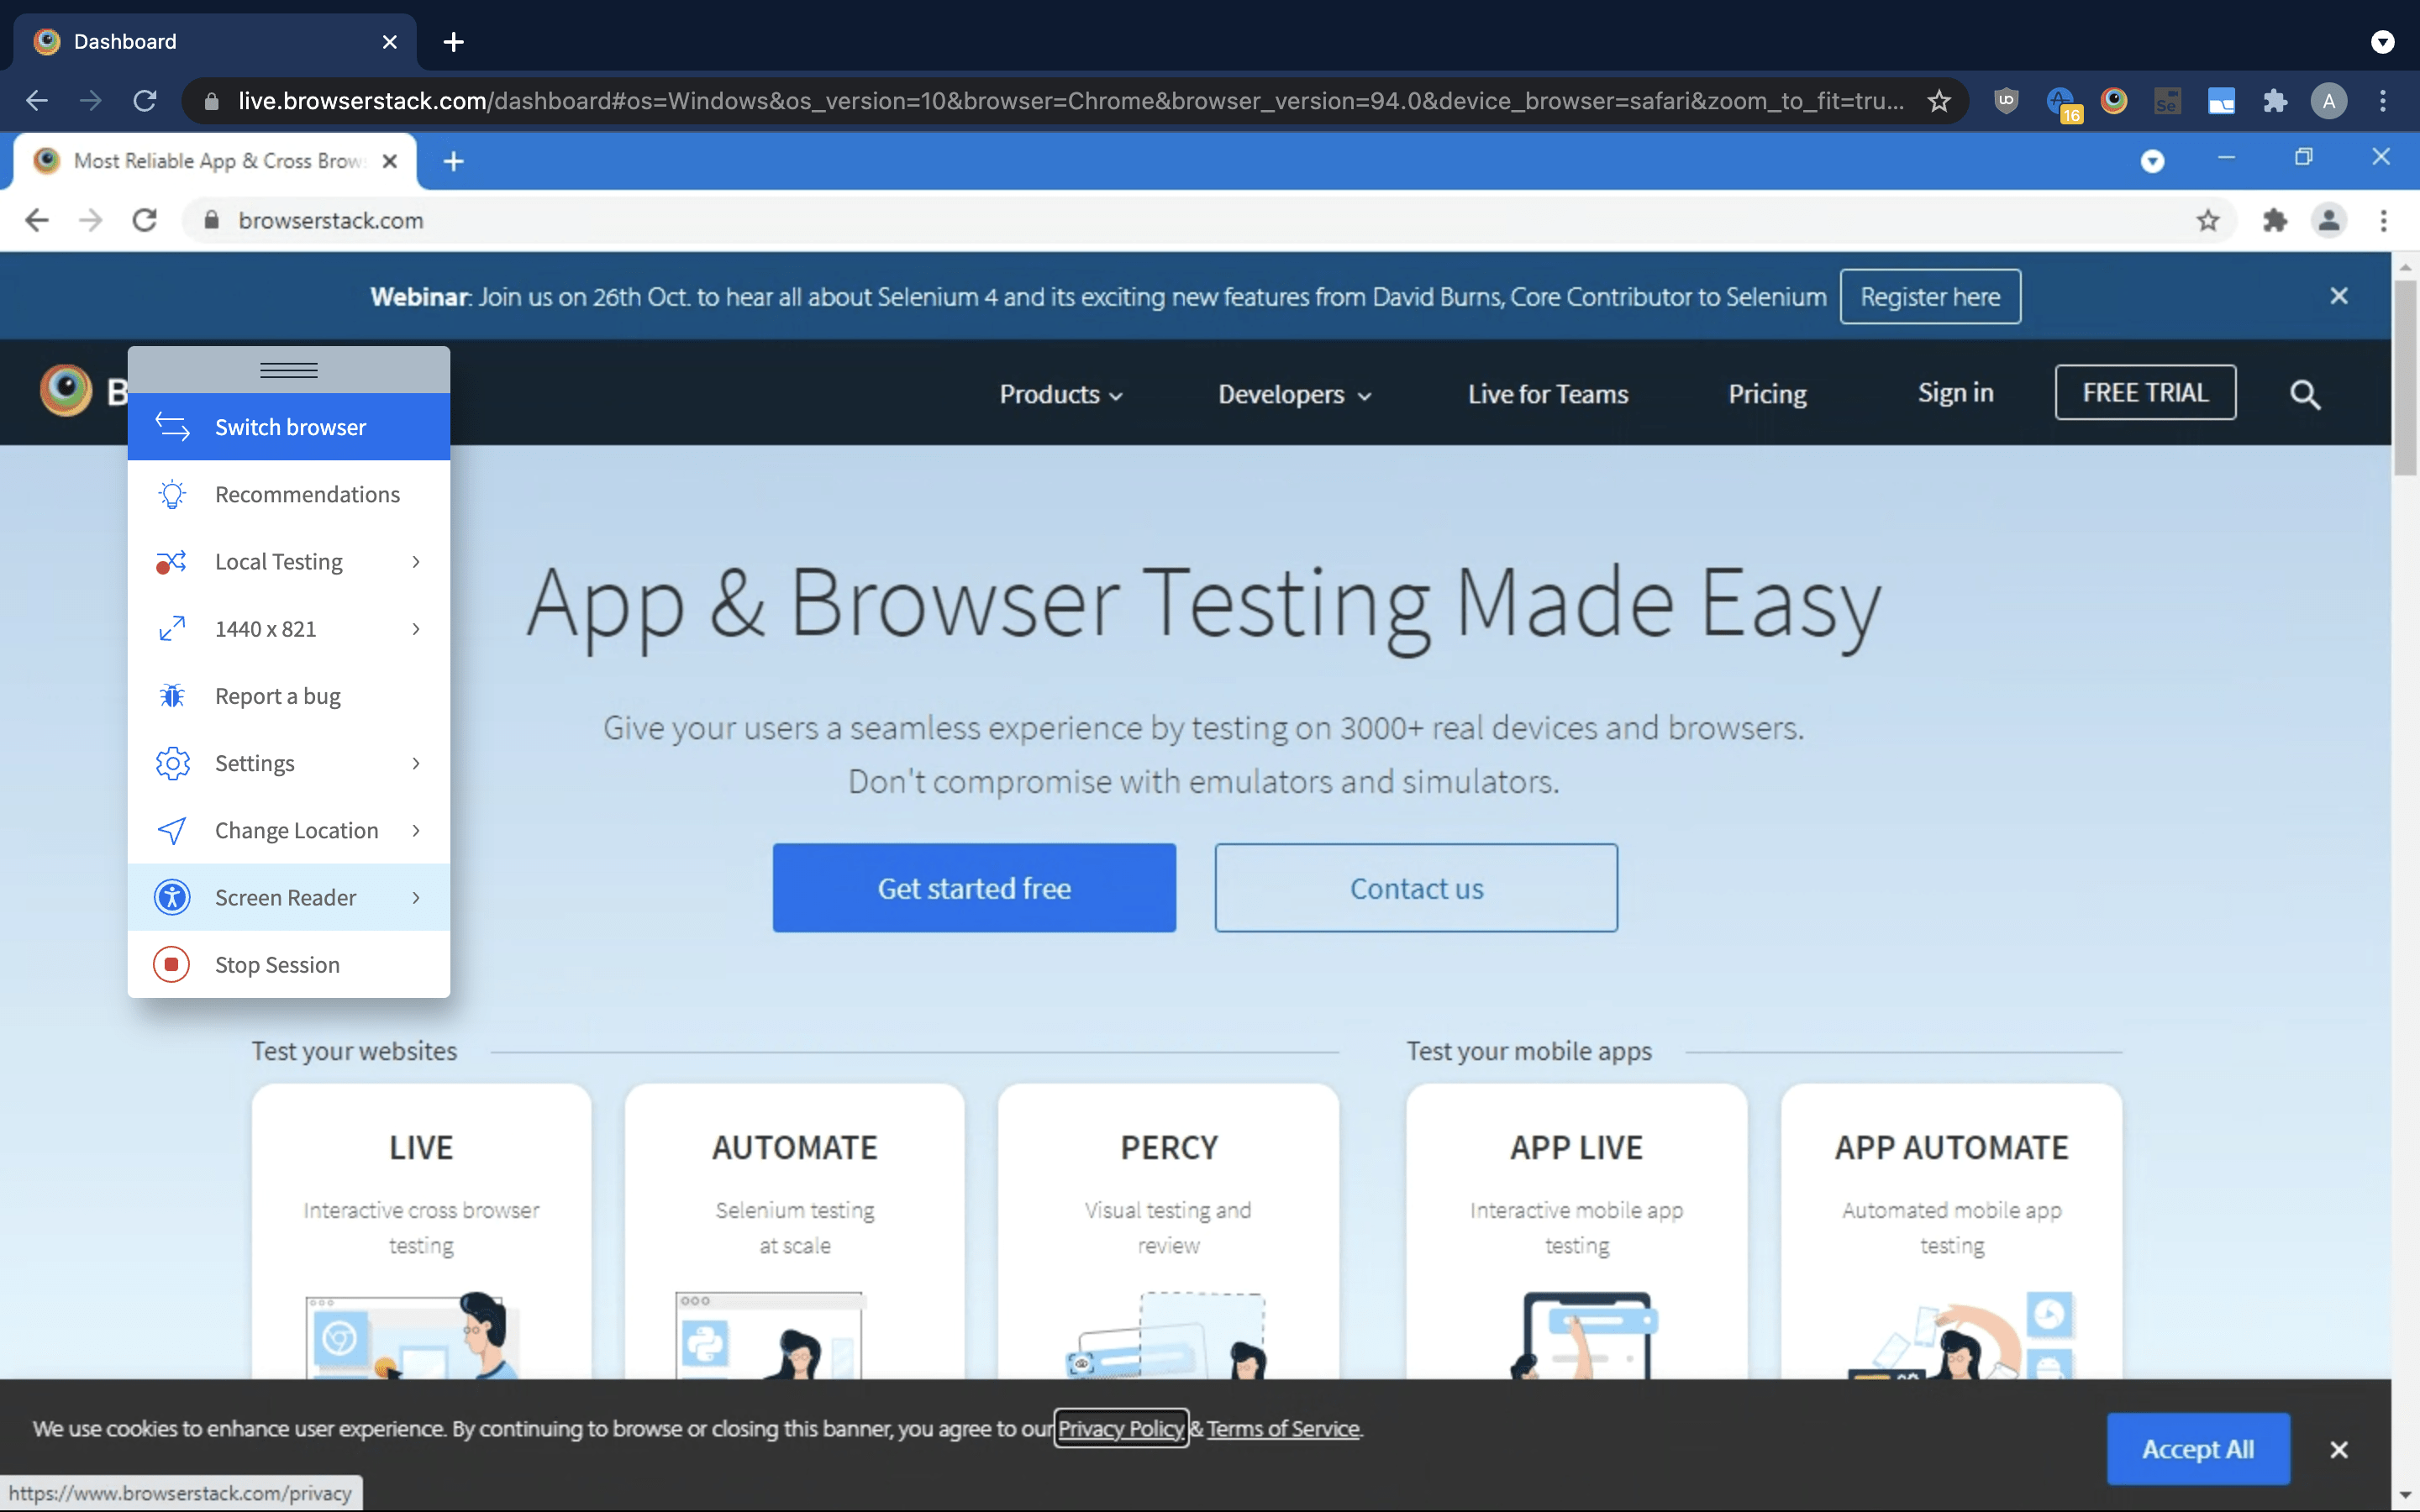Open Recommendations from the session menu

click(x=307, y=493)
